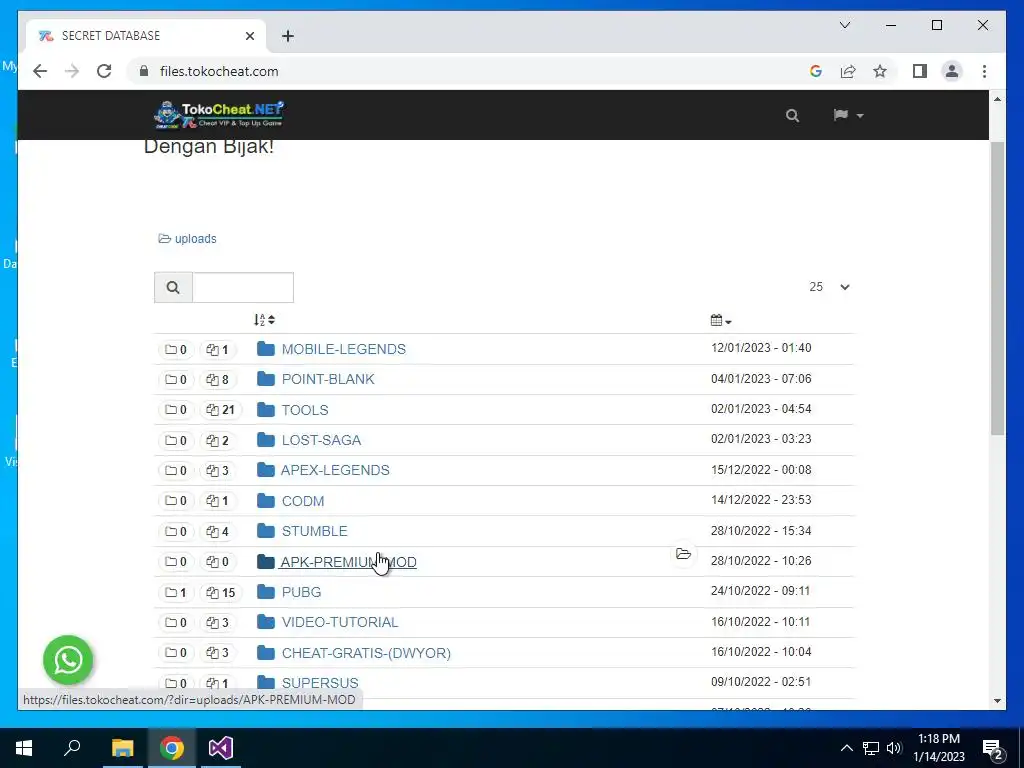Click the date 12/01/2023 - 01:40
Screen dimensions: 1024x768
761,348
